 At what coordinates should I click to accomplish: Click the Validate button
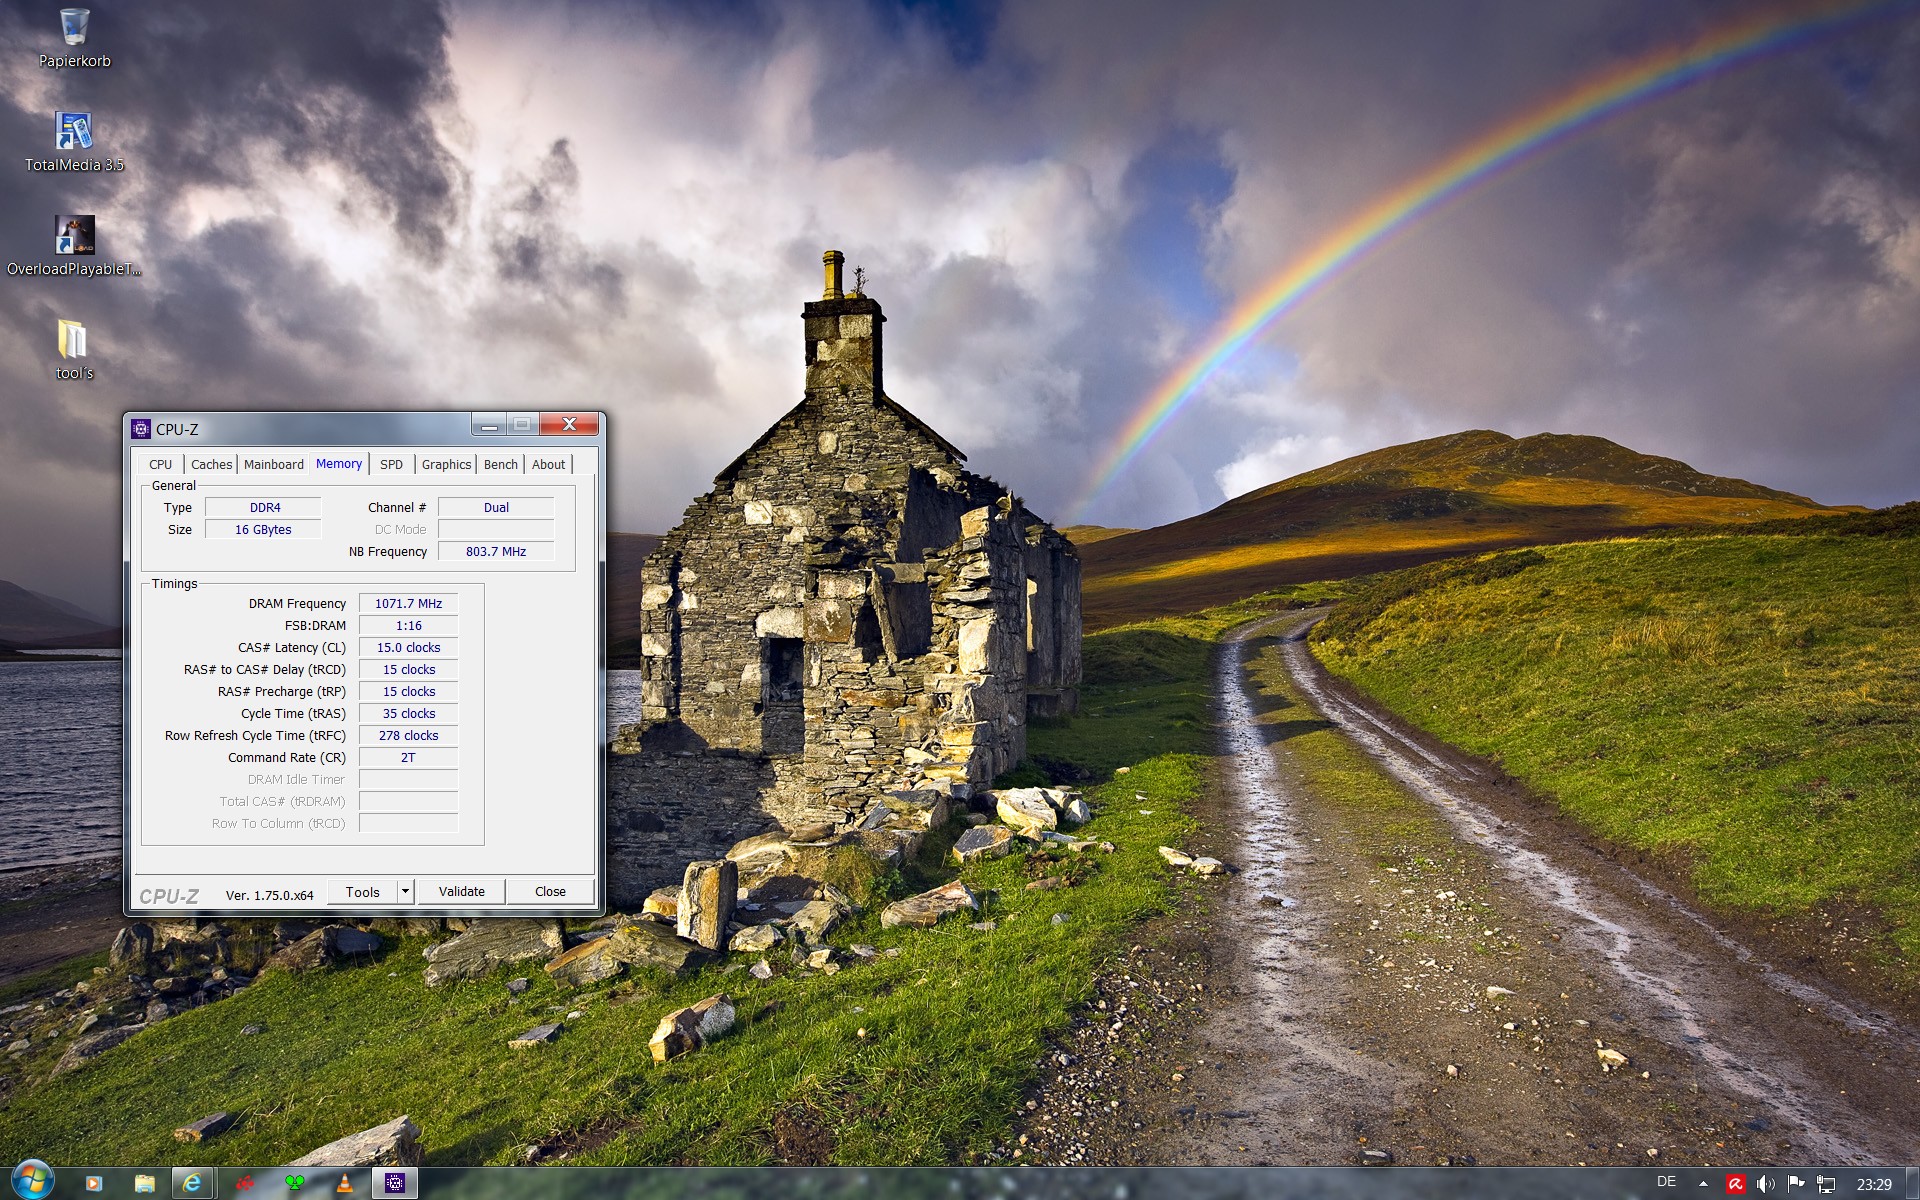(x=461, y=891)
